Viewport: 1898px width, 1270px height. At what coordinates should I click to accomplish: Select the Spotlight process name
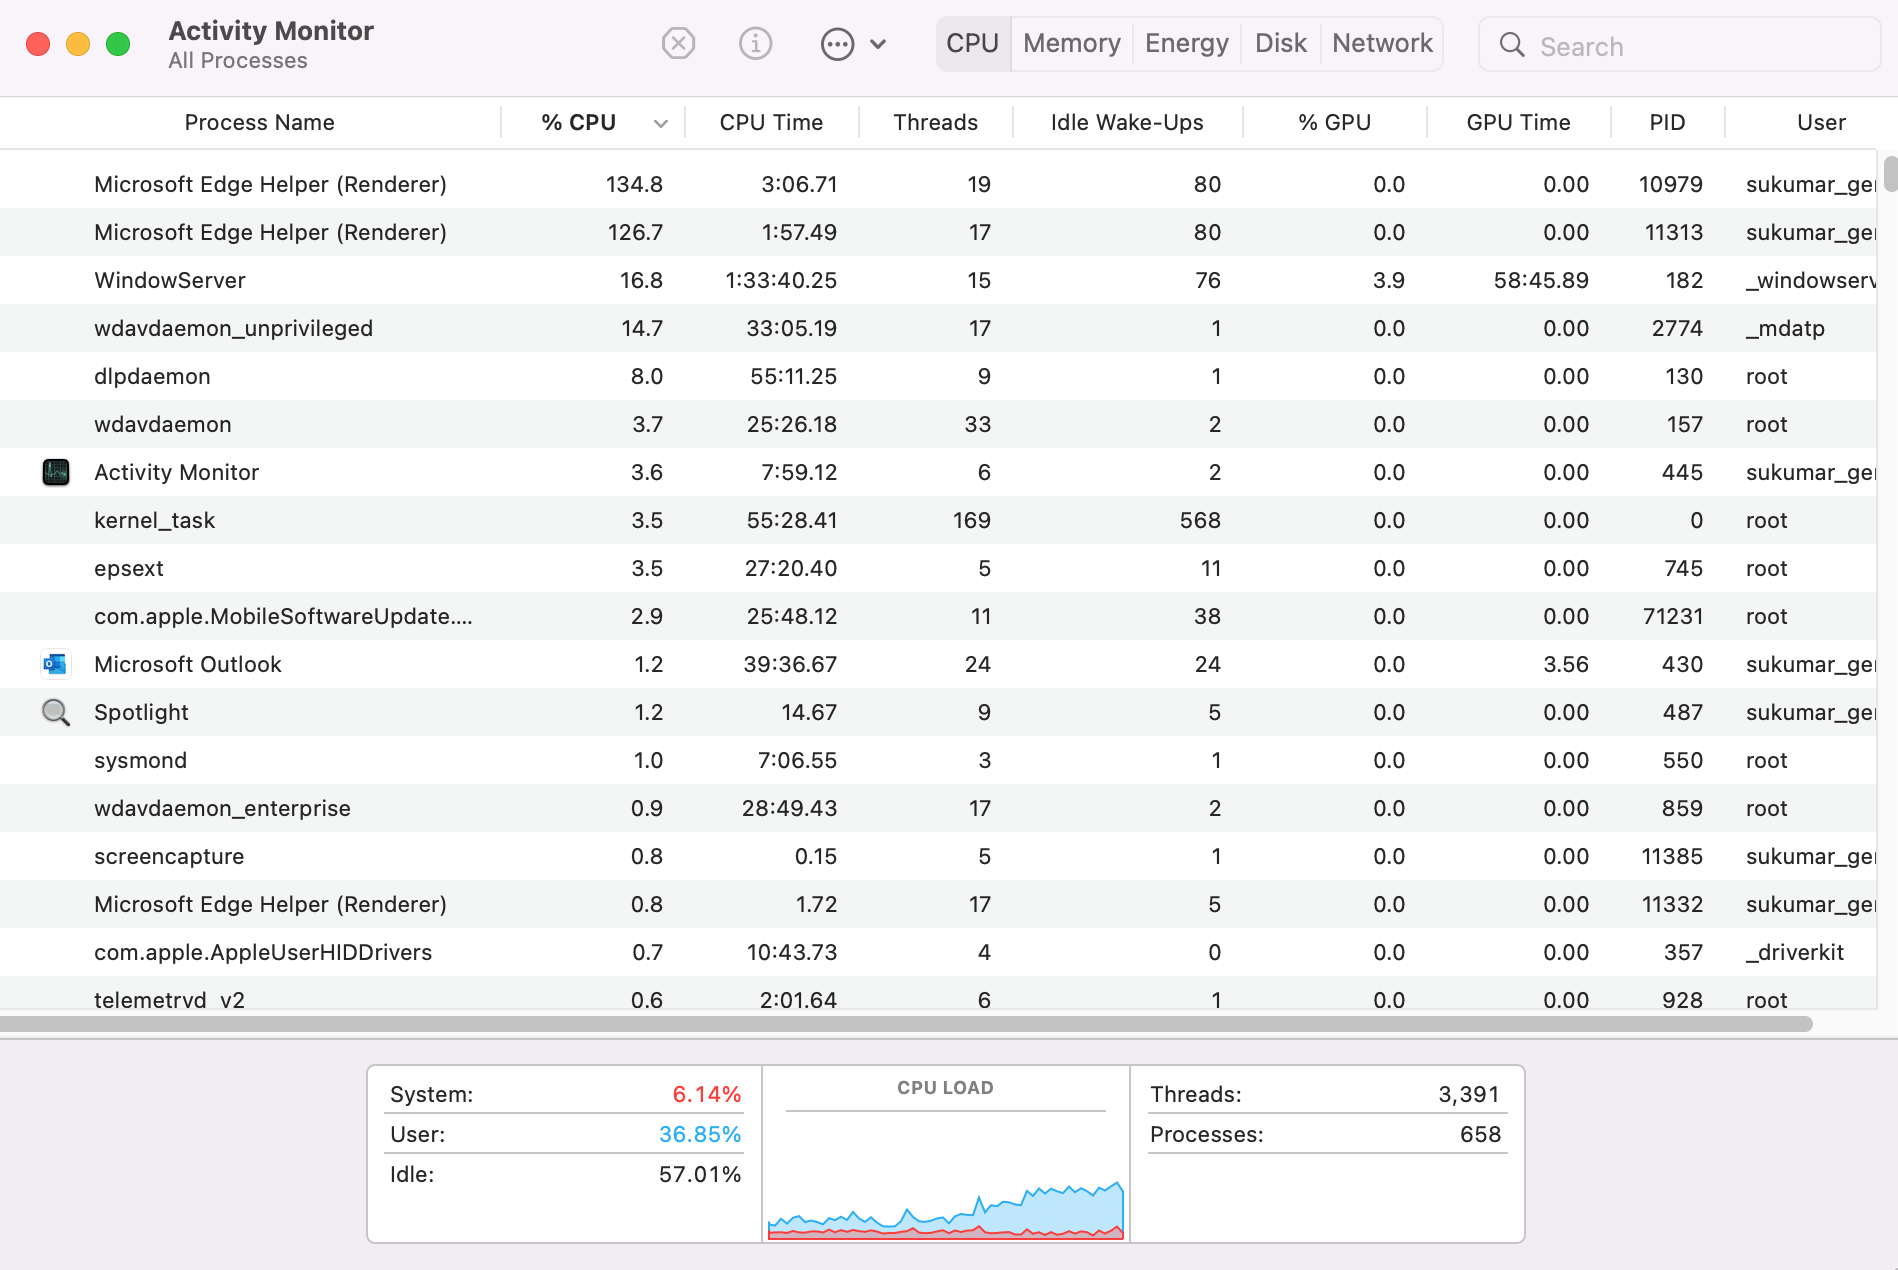point(141,712)
